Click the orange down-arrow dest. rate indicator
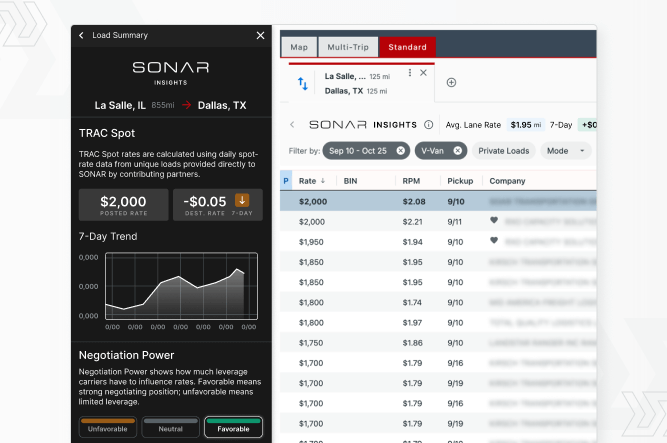Viewport: 667px width, 443px height. pos(242,200)
